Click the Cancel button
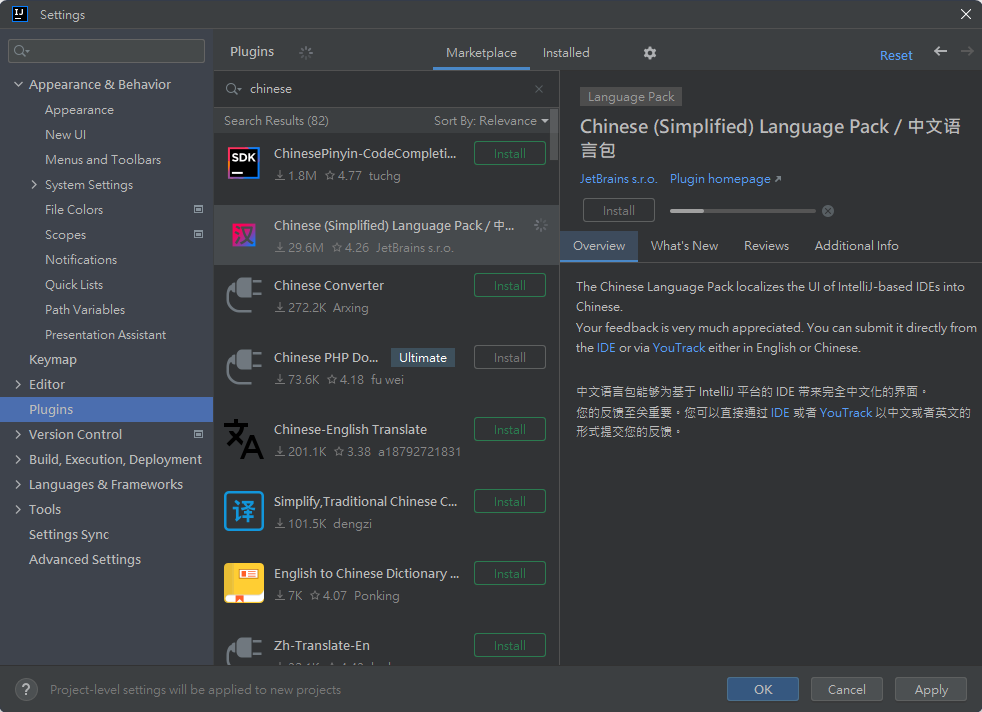 click(847, 689)
